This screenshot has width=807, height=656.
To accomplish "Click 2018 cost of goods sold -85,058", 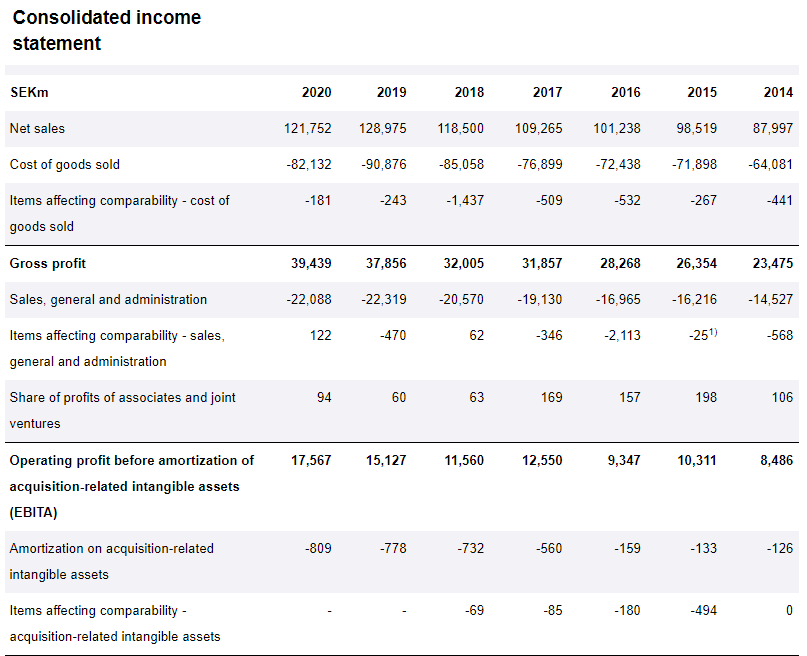I will 461,165.
